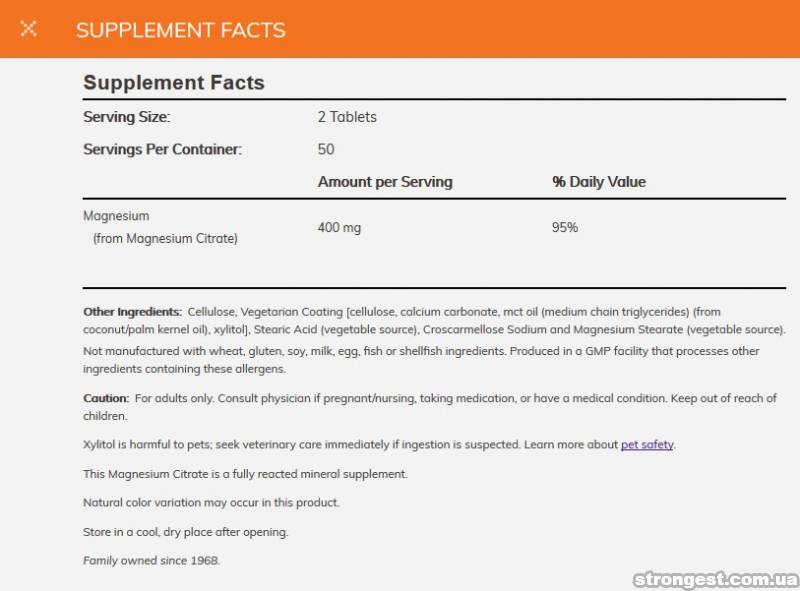The image size is (800, 591).
Task: Click the 2 Tablets value
Action: [x=347, y=117]
